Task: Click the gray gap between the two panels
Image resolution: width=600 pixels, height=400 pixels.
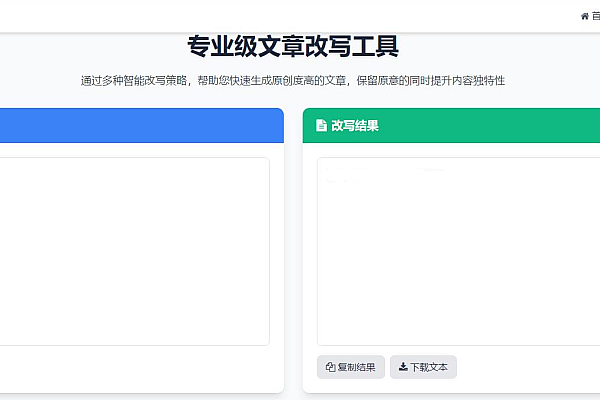Action: pos(293,250)
